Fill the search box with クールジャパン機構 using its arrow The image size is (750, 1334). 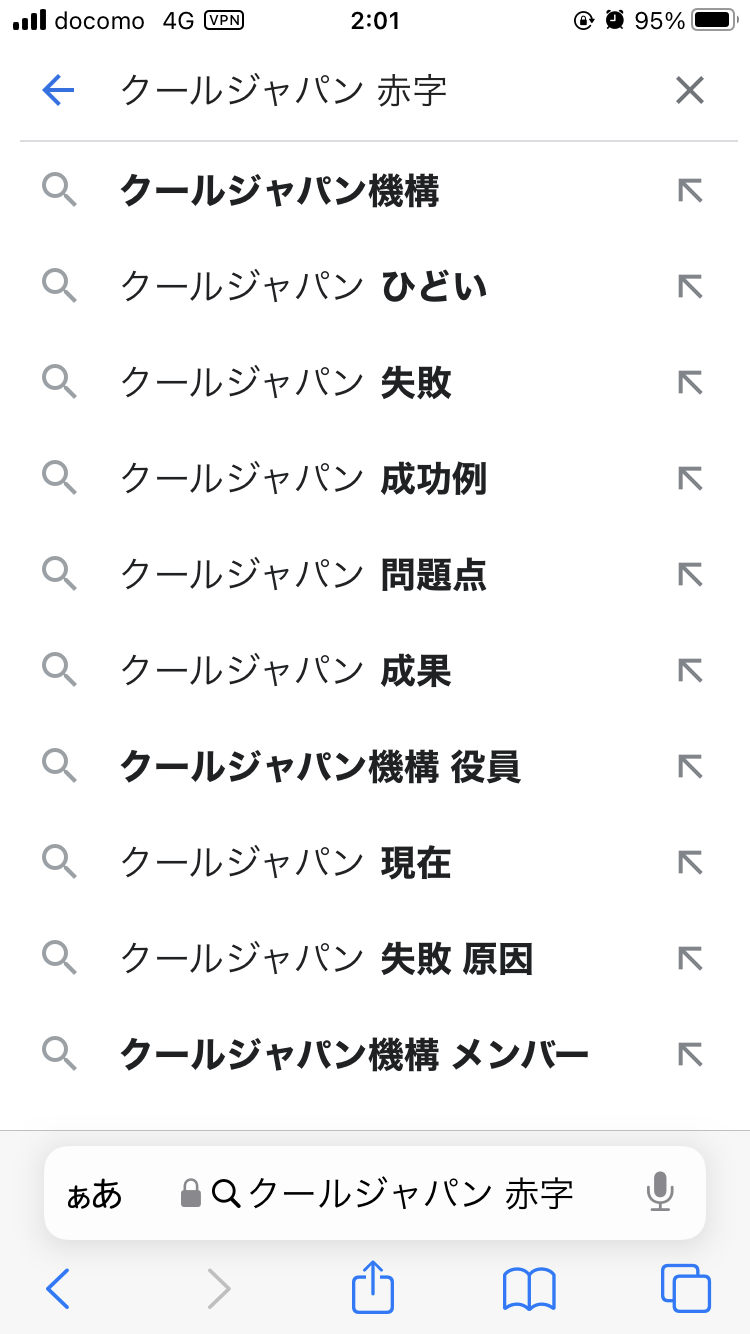tap(690, 190)
